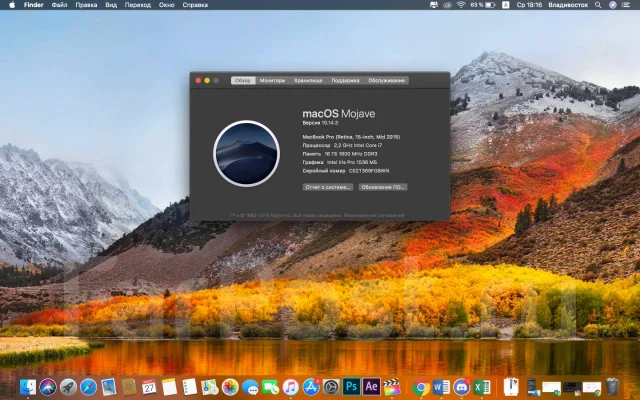This screenshot has height=400, width=640.
Task: Click AirPlay display icon in menu bar
Action: [x=434, y=5]
